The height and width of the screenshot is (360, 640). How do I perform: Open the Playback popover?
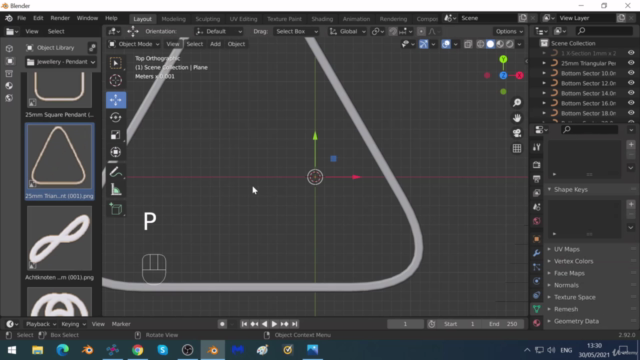pos(40,324)
